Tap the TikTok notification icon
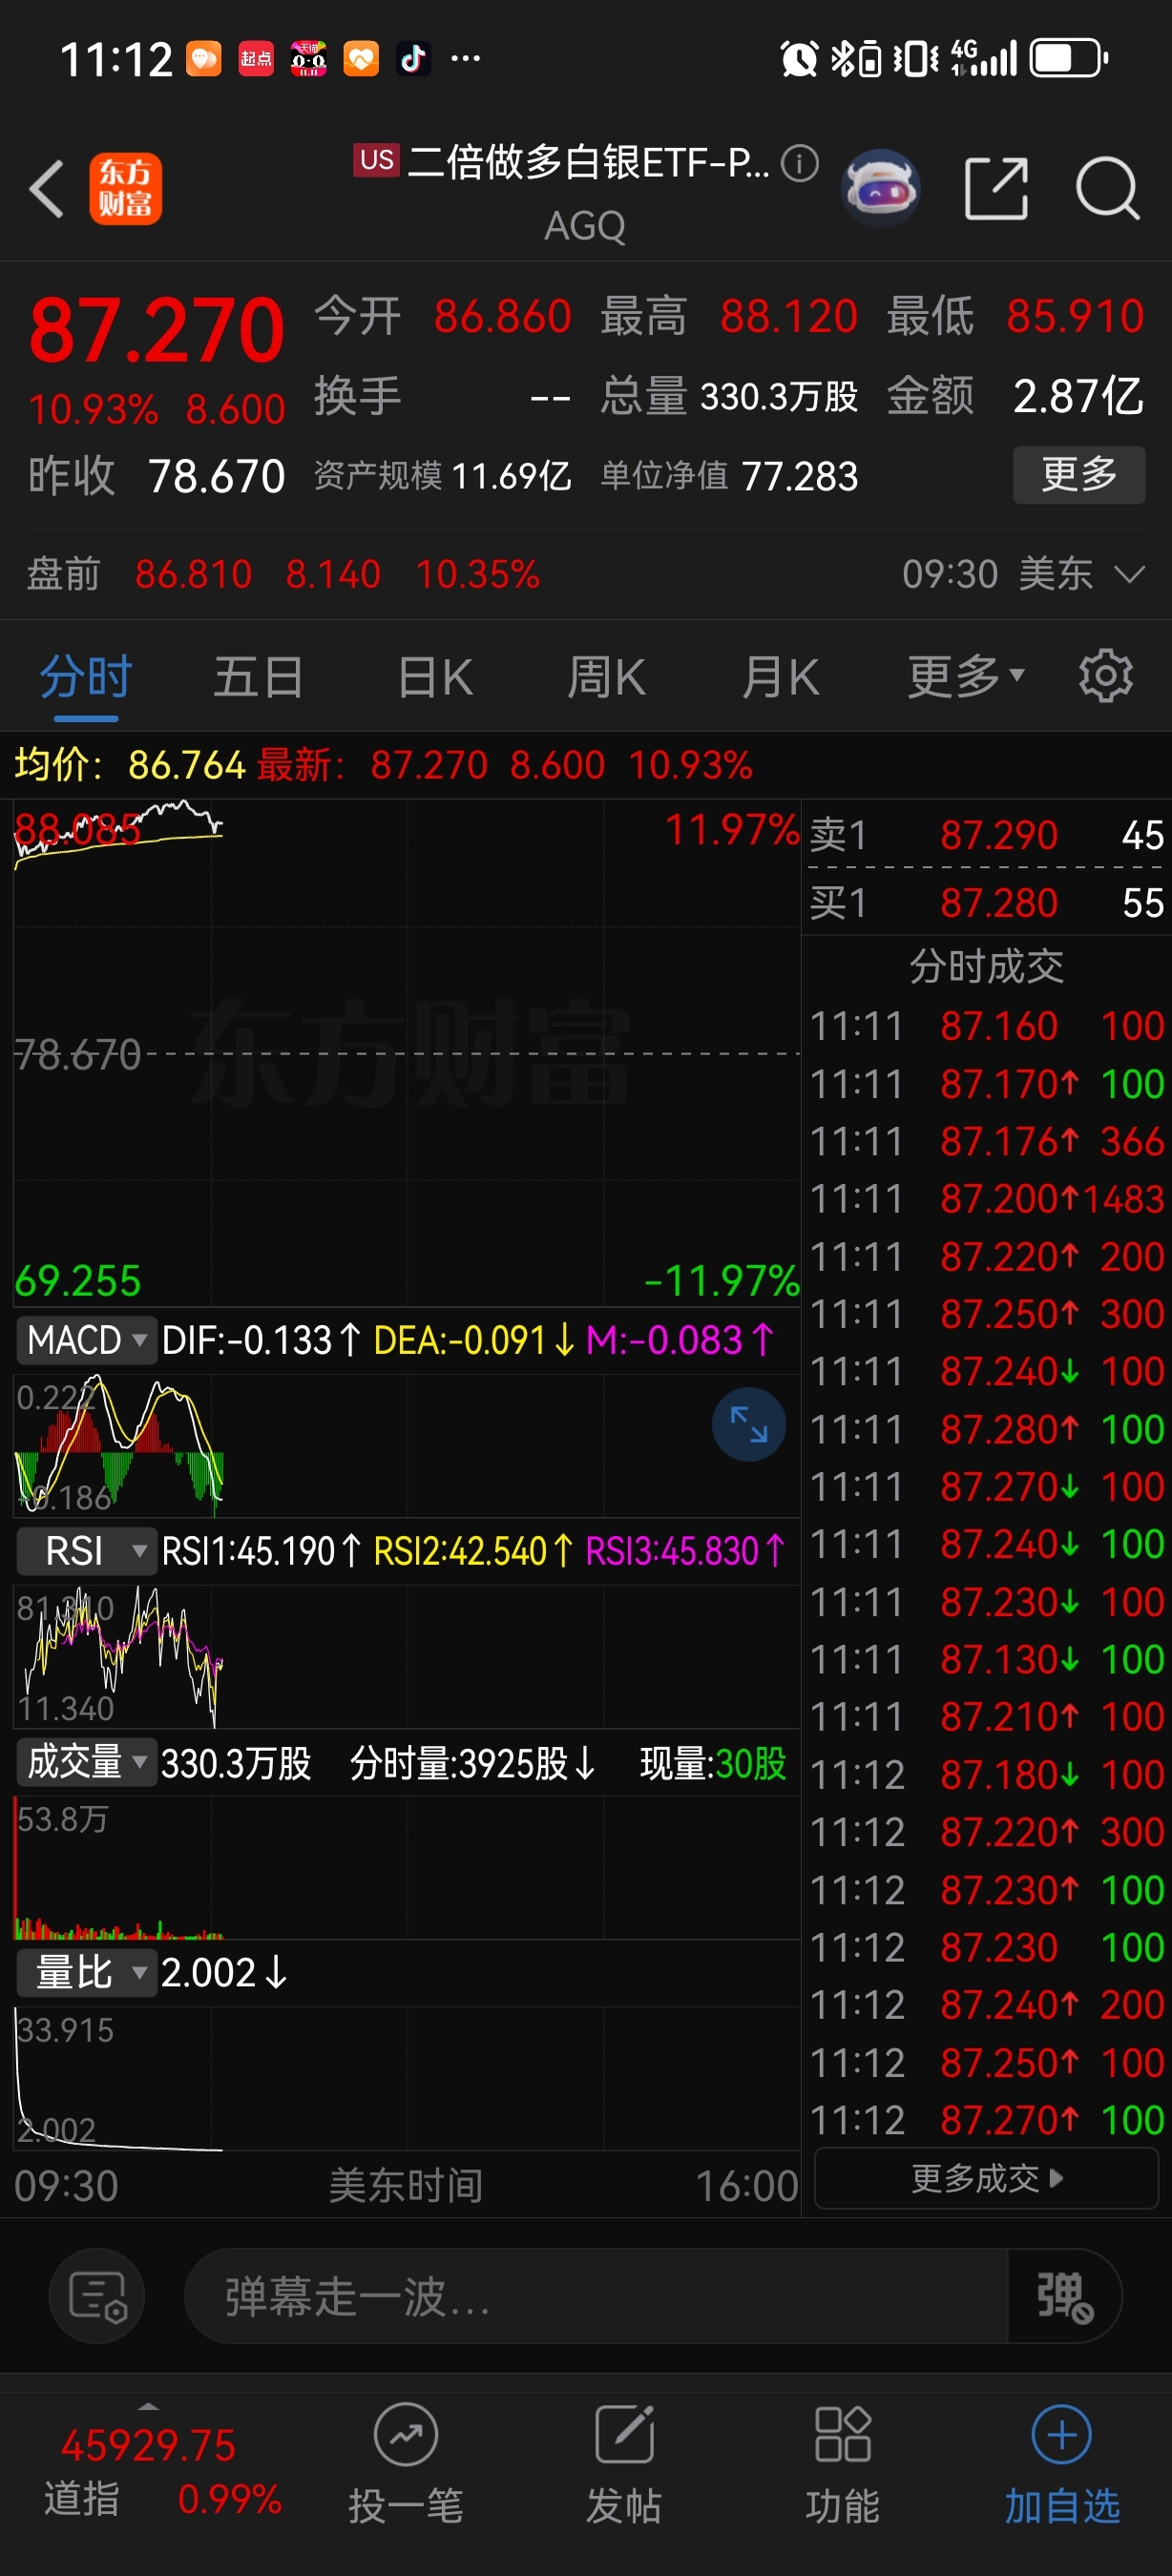Viewport: 1172px width, 2576px height. (x=413, y=59)
